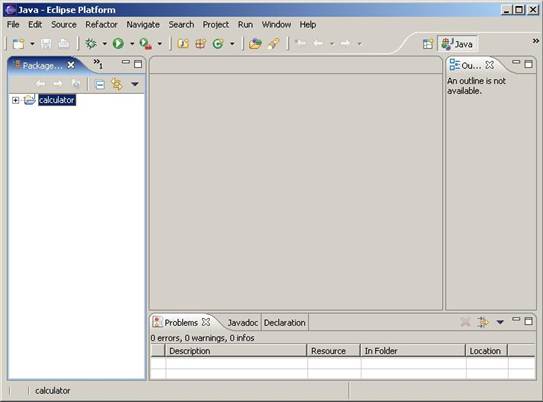Close the Problems view
Screen dimensions: 543x402
[x=206, y=322]
